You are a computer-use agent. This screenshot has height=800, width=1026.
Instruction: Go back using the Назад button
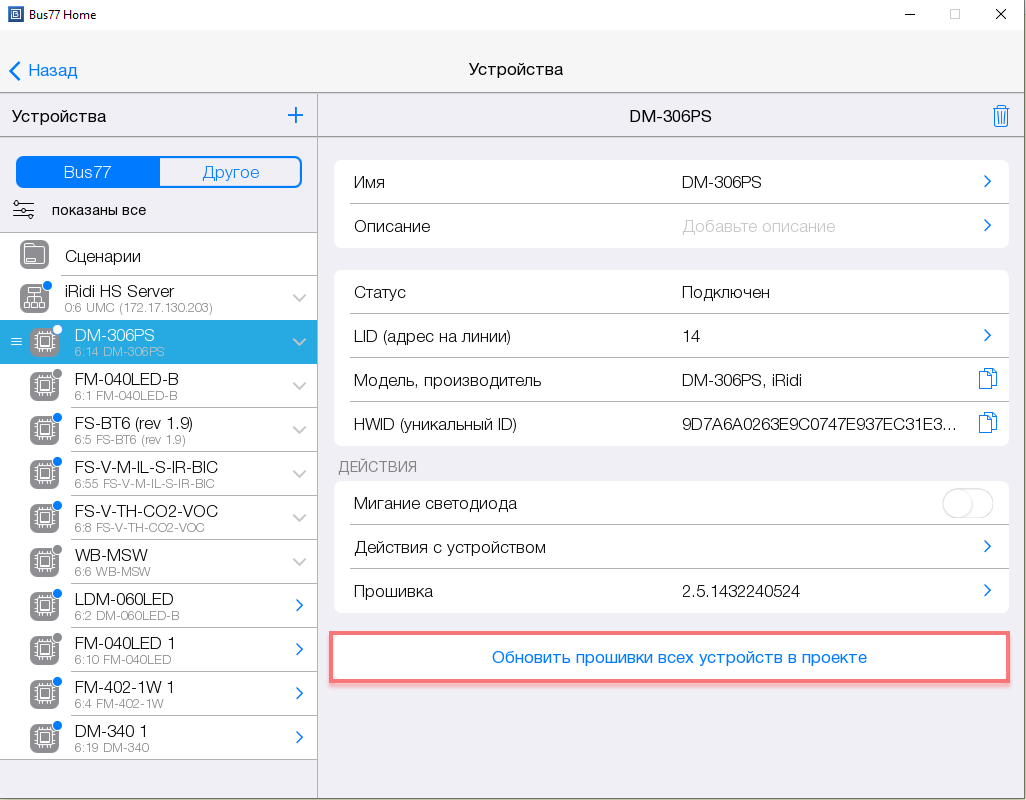pyautogui.click(x=44, y=70)
